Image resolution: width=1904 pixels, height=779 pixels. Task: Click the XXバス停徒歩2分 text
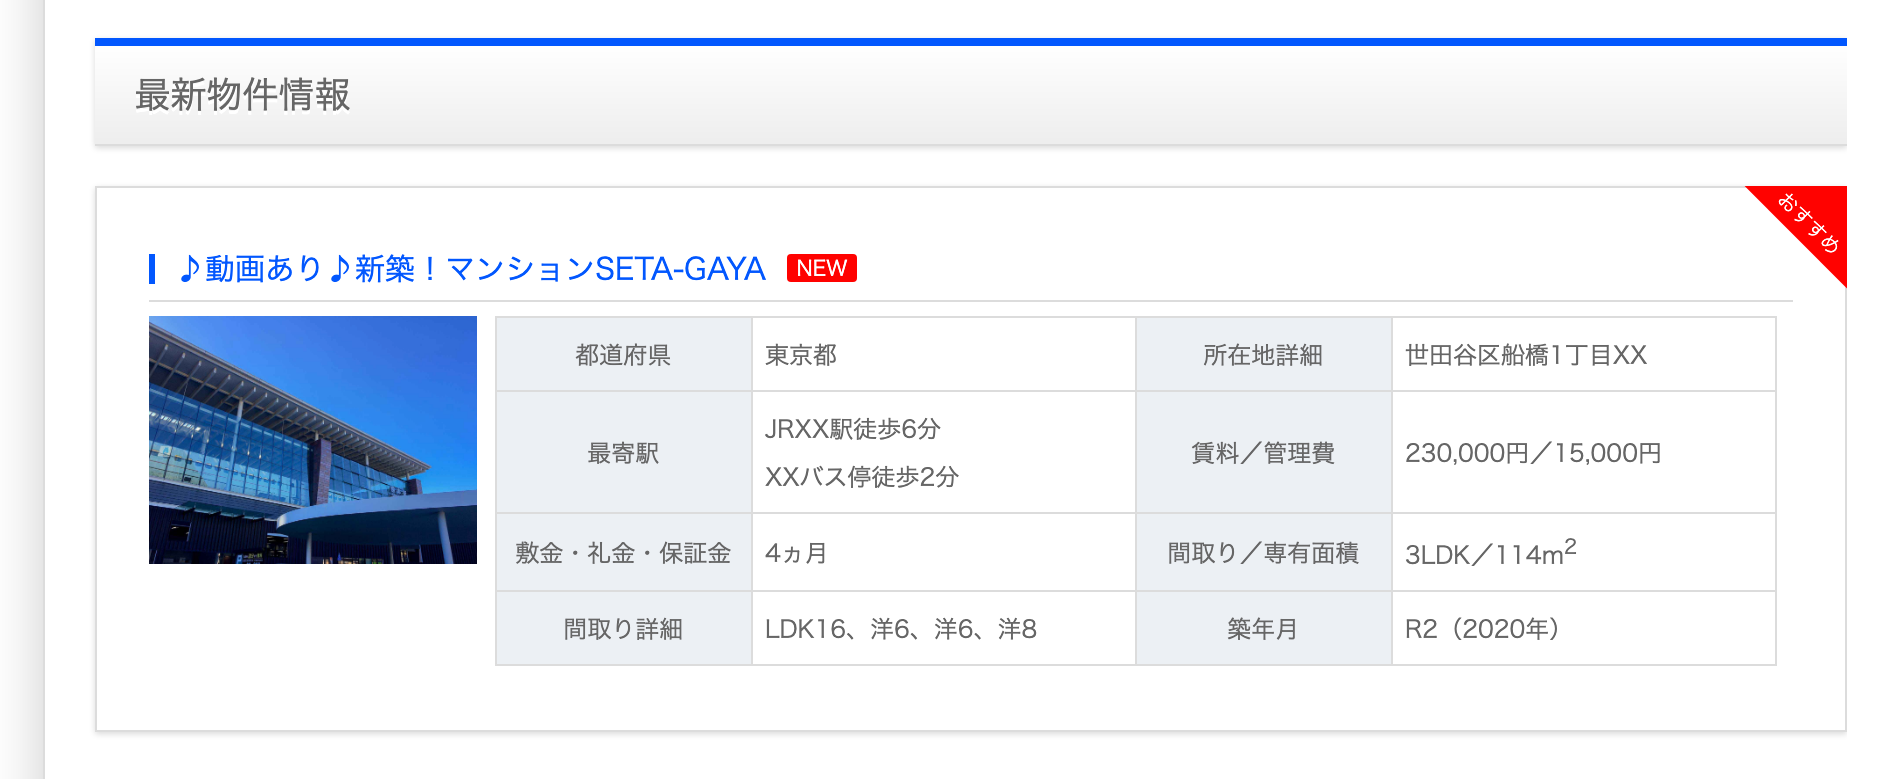(x=862, y=477)
